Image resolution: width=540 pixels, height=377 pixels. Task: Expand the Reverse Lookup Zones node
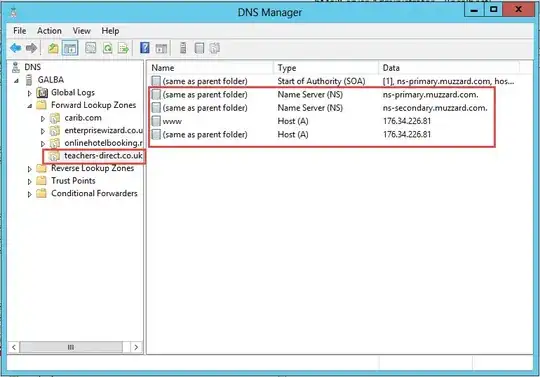pos(30,169)
